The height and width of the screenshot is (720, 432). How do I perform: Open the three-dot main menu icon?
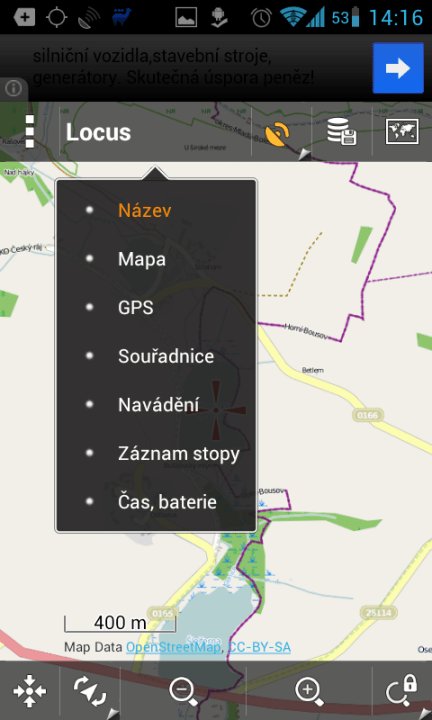[29, 132]
